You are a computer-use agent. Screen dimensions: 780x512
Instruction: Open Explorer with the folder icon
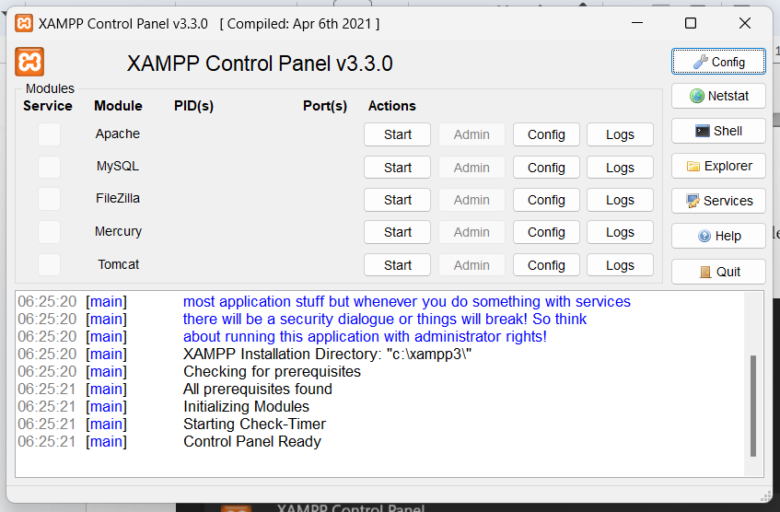point(718,166)
